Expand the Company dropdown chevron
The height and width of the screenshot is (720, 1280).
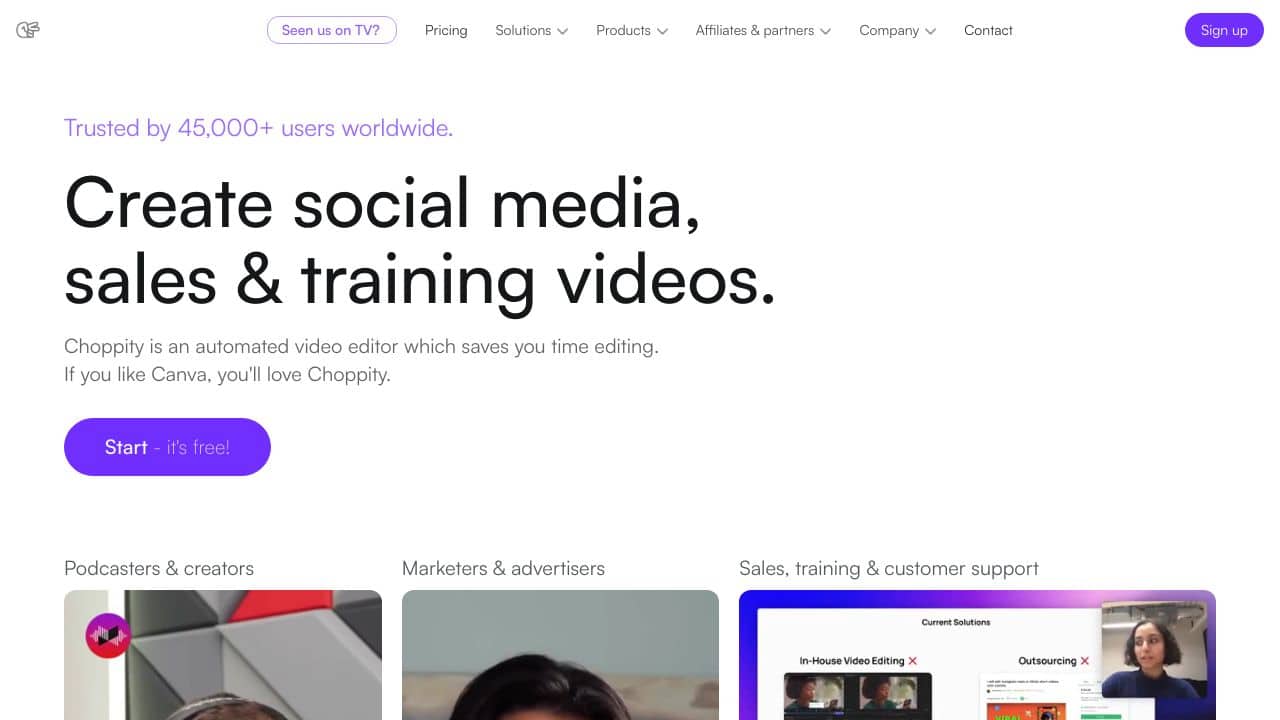coord(930,31)
